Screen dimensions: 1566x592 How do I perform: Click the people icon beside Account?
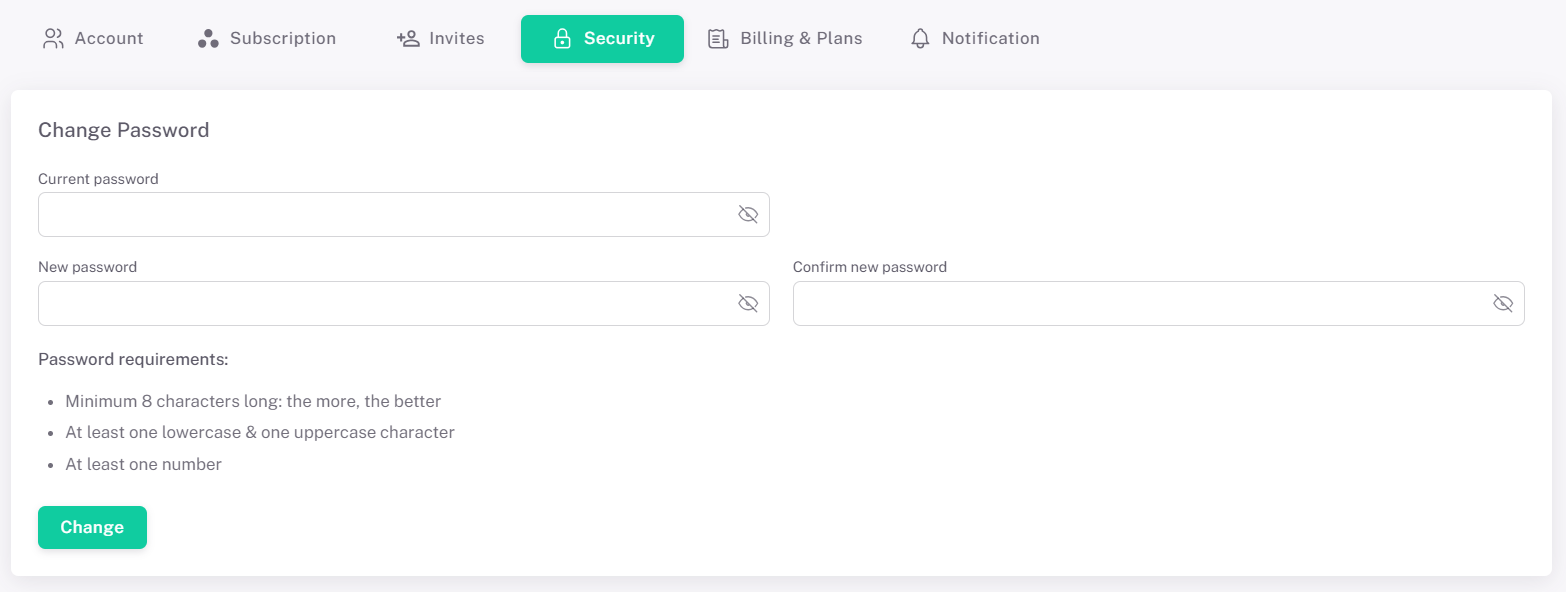[53, 39]
